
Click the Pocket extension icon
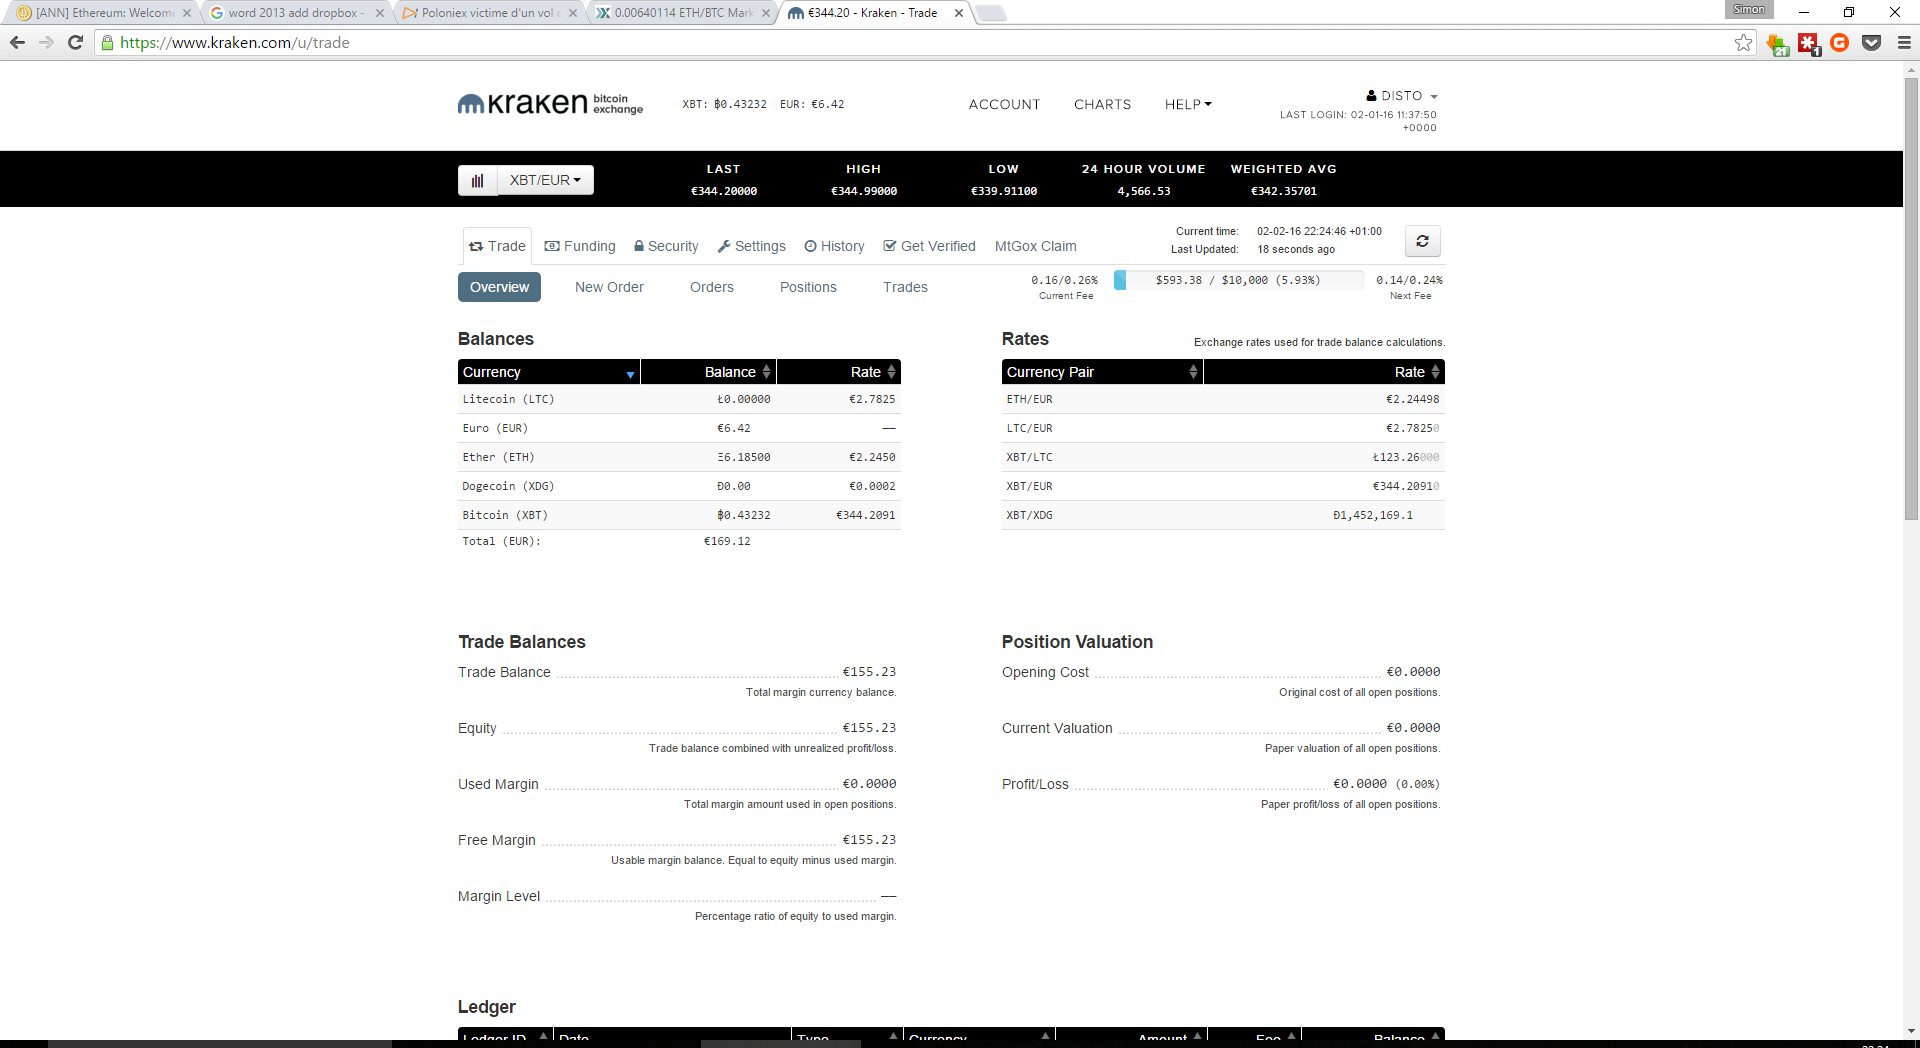[1871, 42]
